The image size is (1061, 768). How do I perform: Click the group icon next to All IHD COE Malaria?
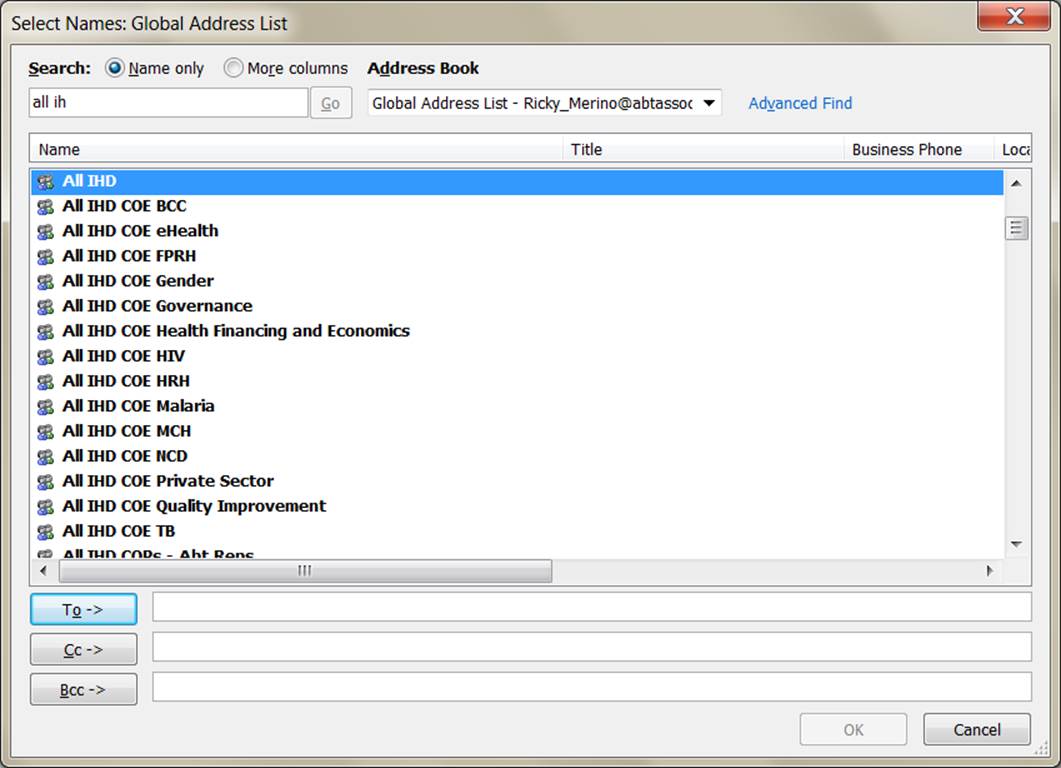[x=45, y=407]
